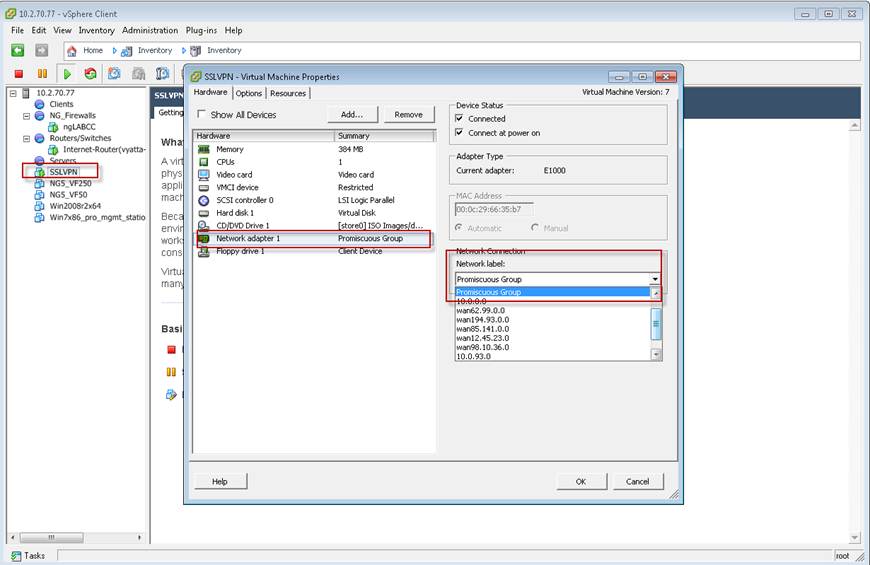Click the network list scroll down arrow
This screenshot has height=565, width=870.
(656, 354)
